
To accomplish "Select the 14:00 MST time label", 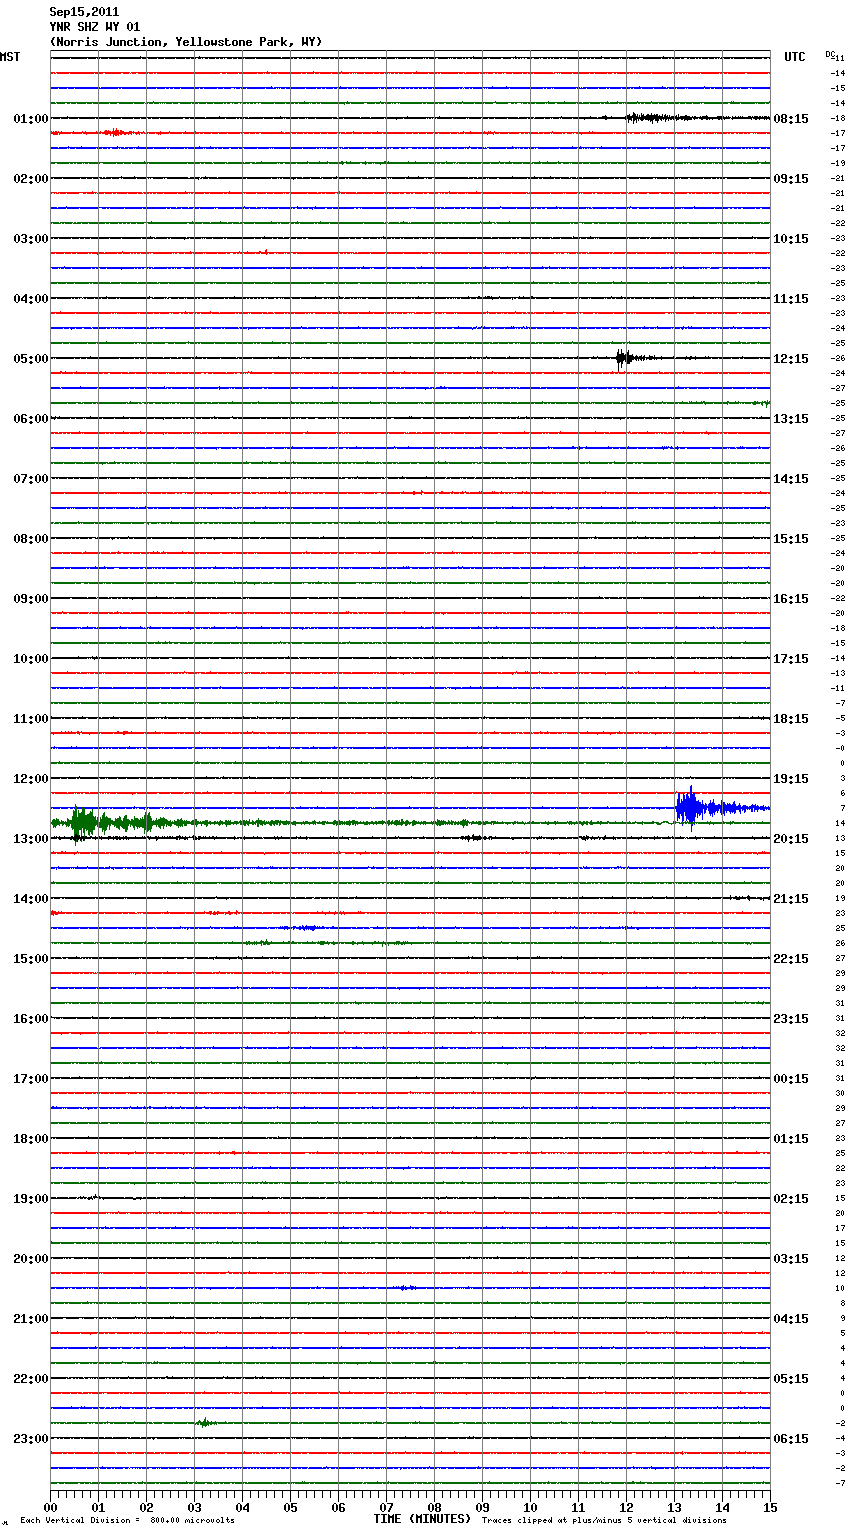I will pos(31,899).
